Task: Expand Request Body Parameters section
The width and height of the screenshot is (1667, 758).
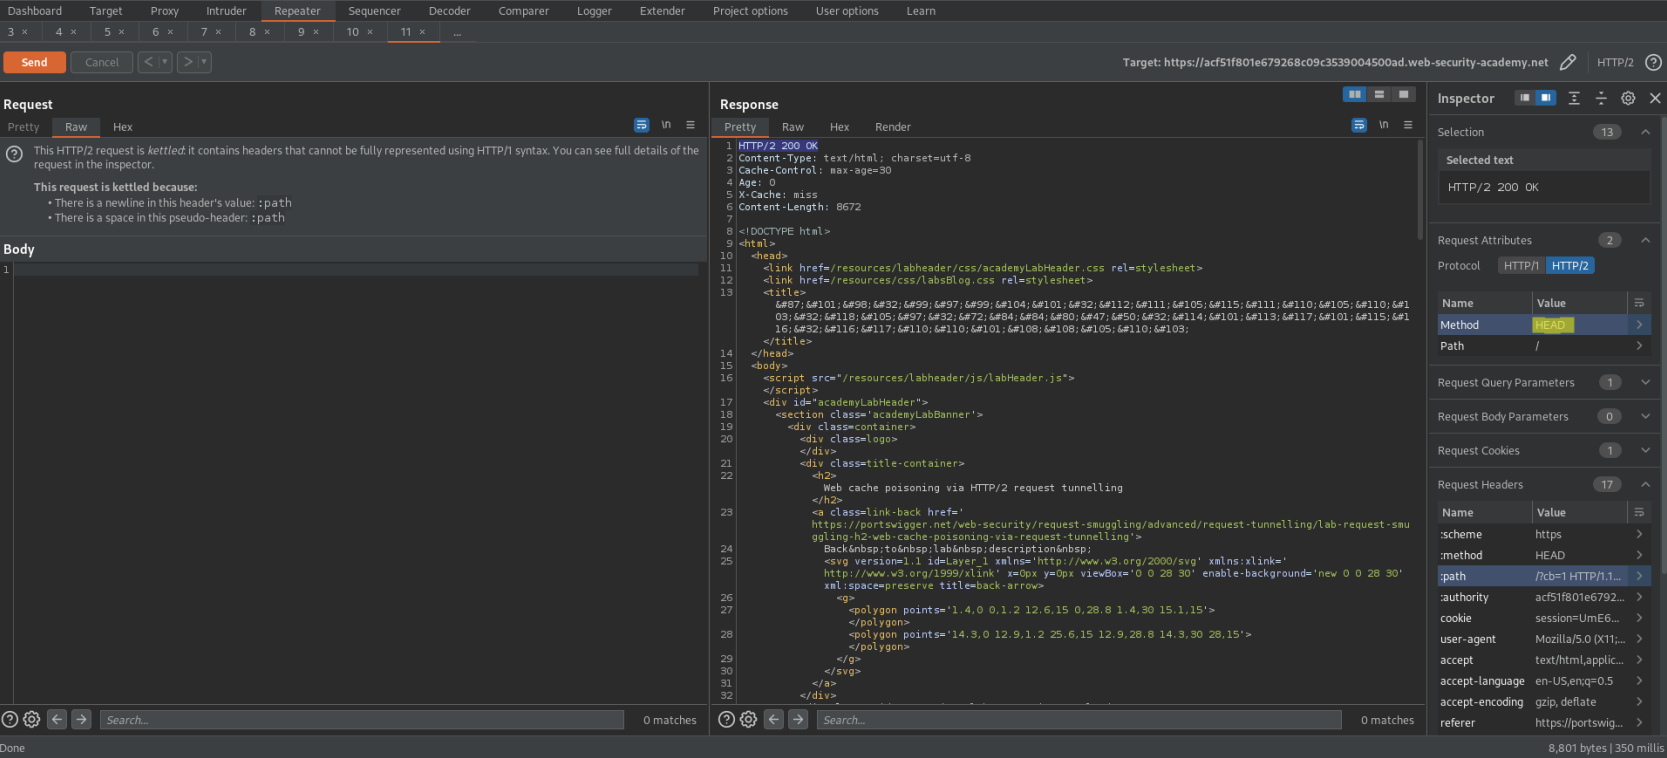Action: (x=1645, y=416)
